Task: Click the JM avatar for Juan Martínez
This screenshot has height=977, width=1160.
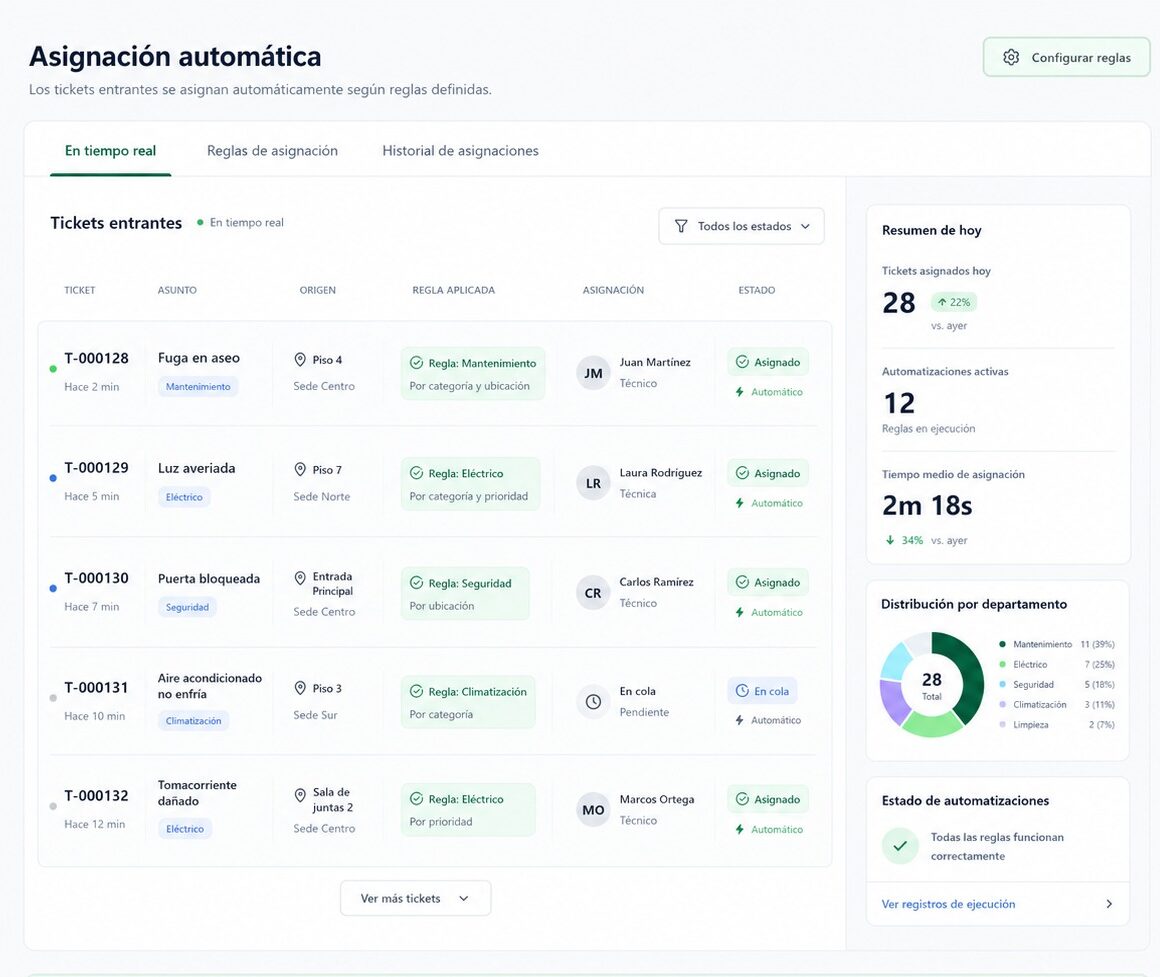Action: pos(593,373)
